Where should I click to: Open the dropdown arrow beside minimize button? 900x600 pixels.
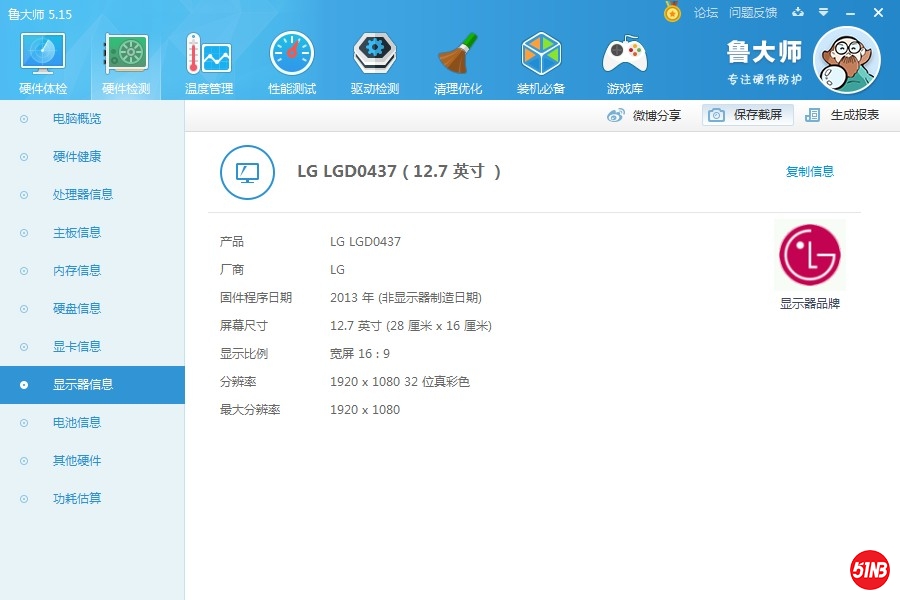pos(824,13)
